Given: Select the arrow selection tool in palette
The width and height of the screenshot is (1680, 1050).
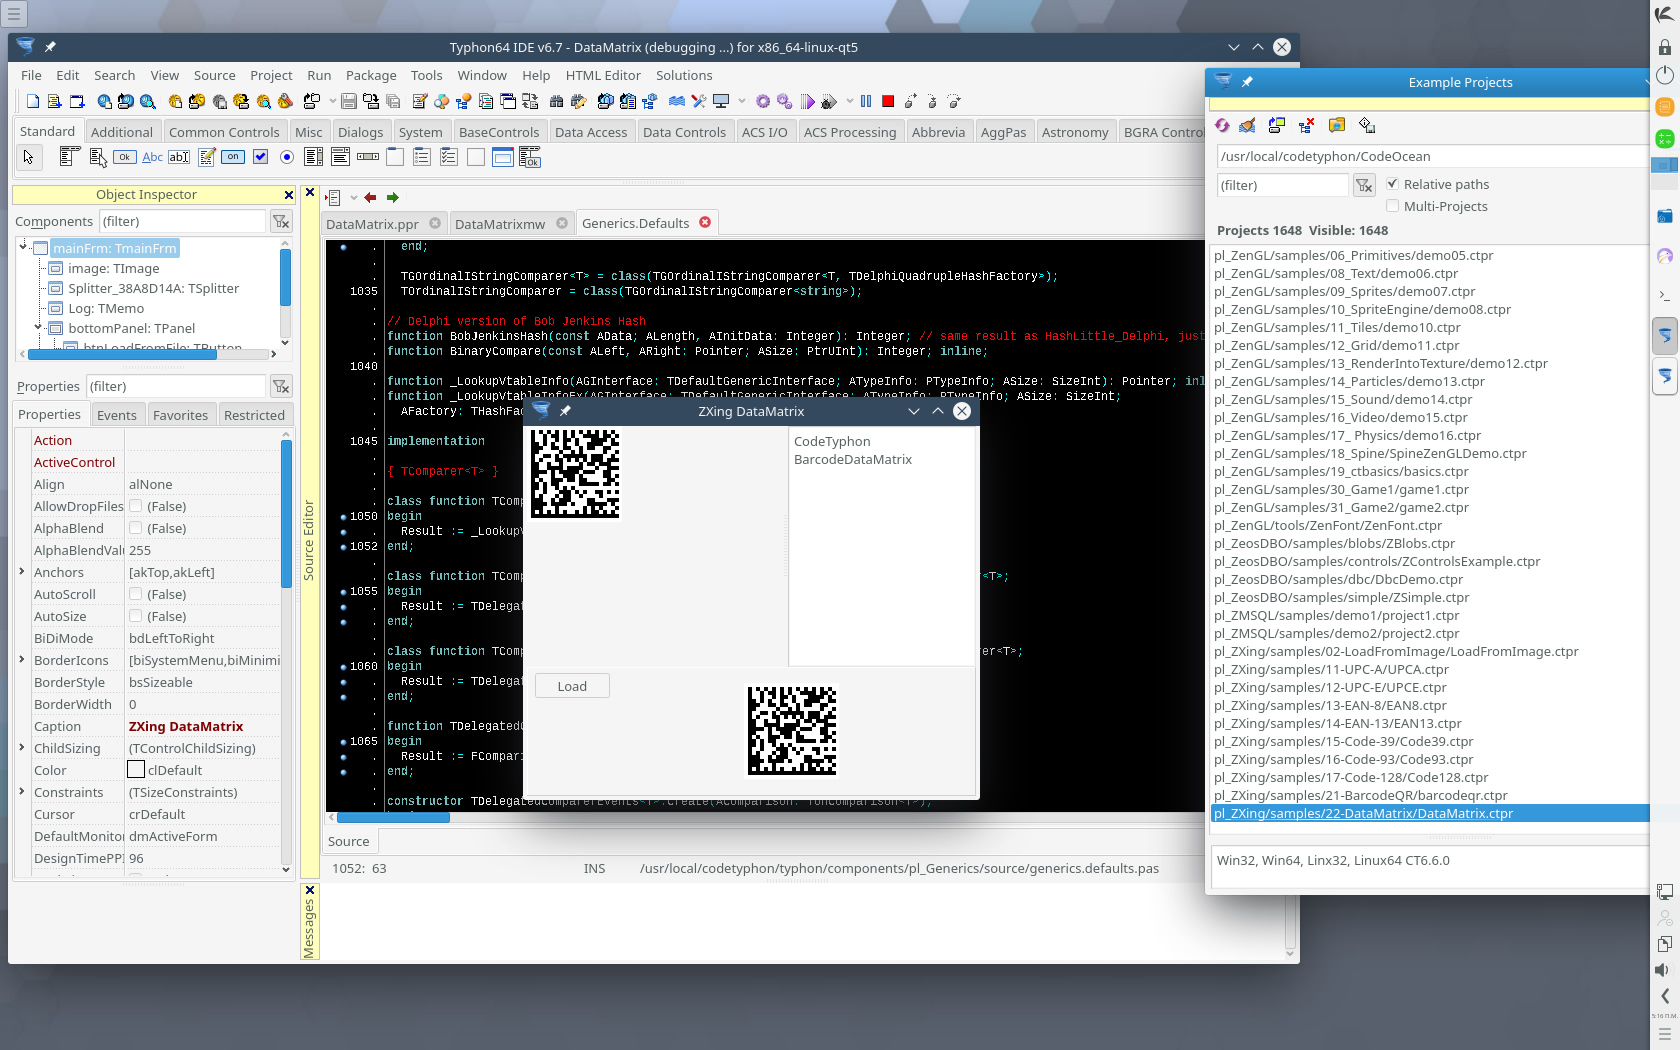Looking at the screenshot, I should click(x=29, y=156).
